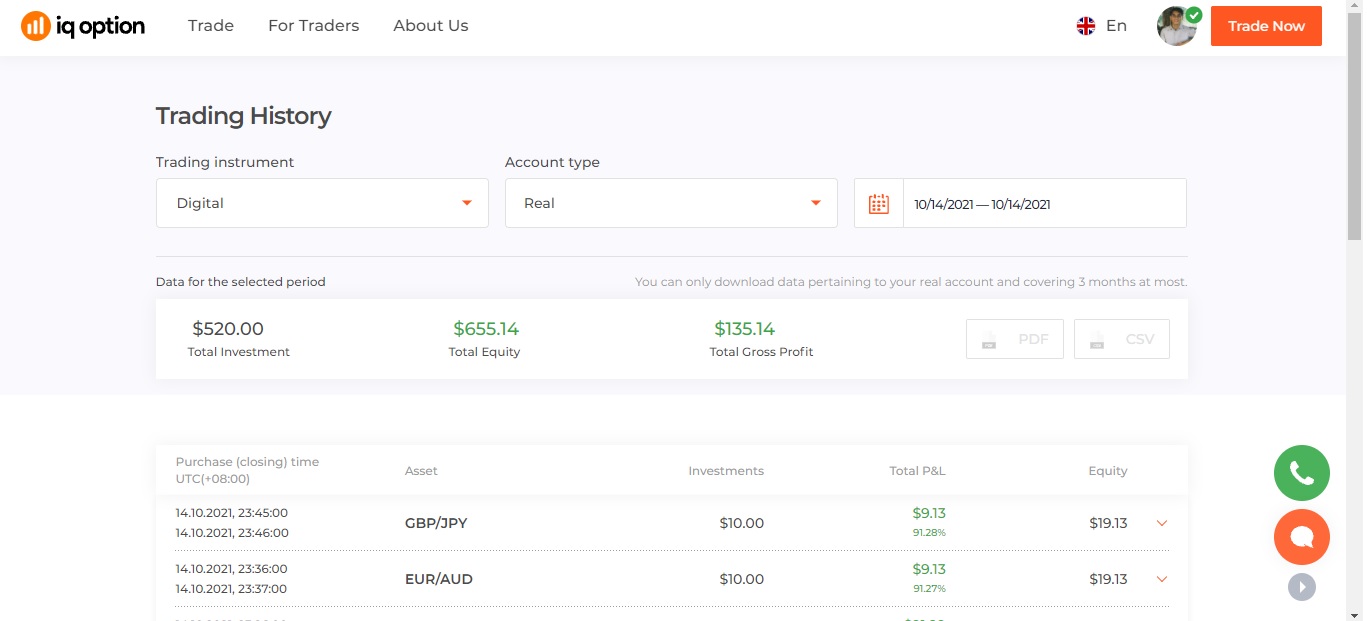Expand the EUR/AUD trade row details
The image size is (1367, 621).
1161,579
